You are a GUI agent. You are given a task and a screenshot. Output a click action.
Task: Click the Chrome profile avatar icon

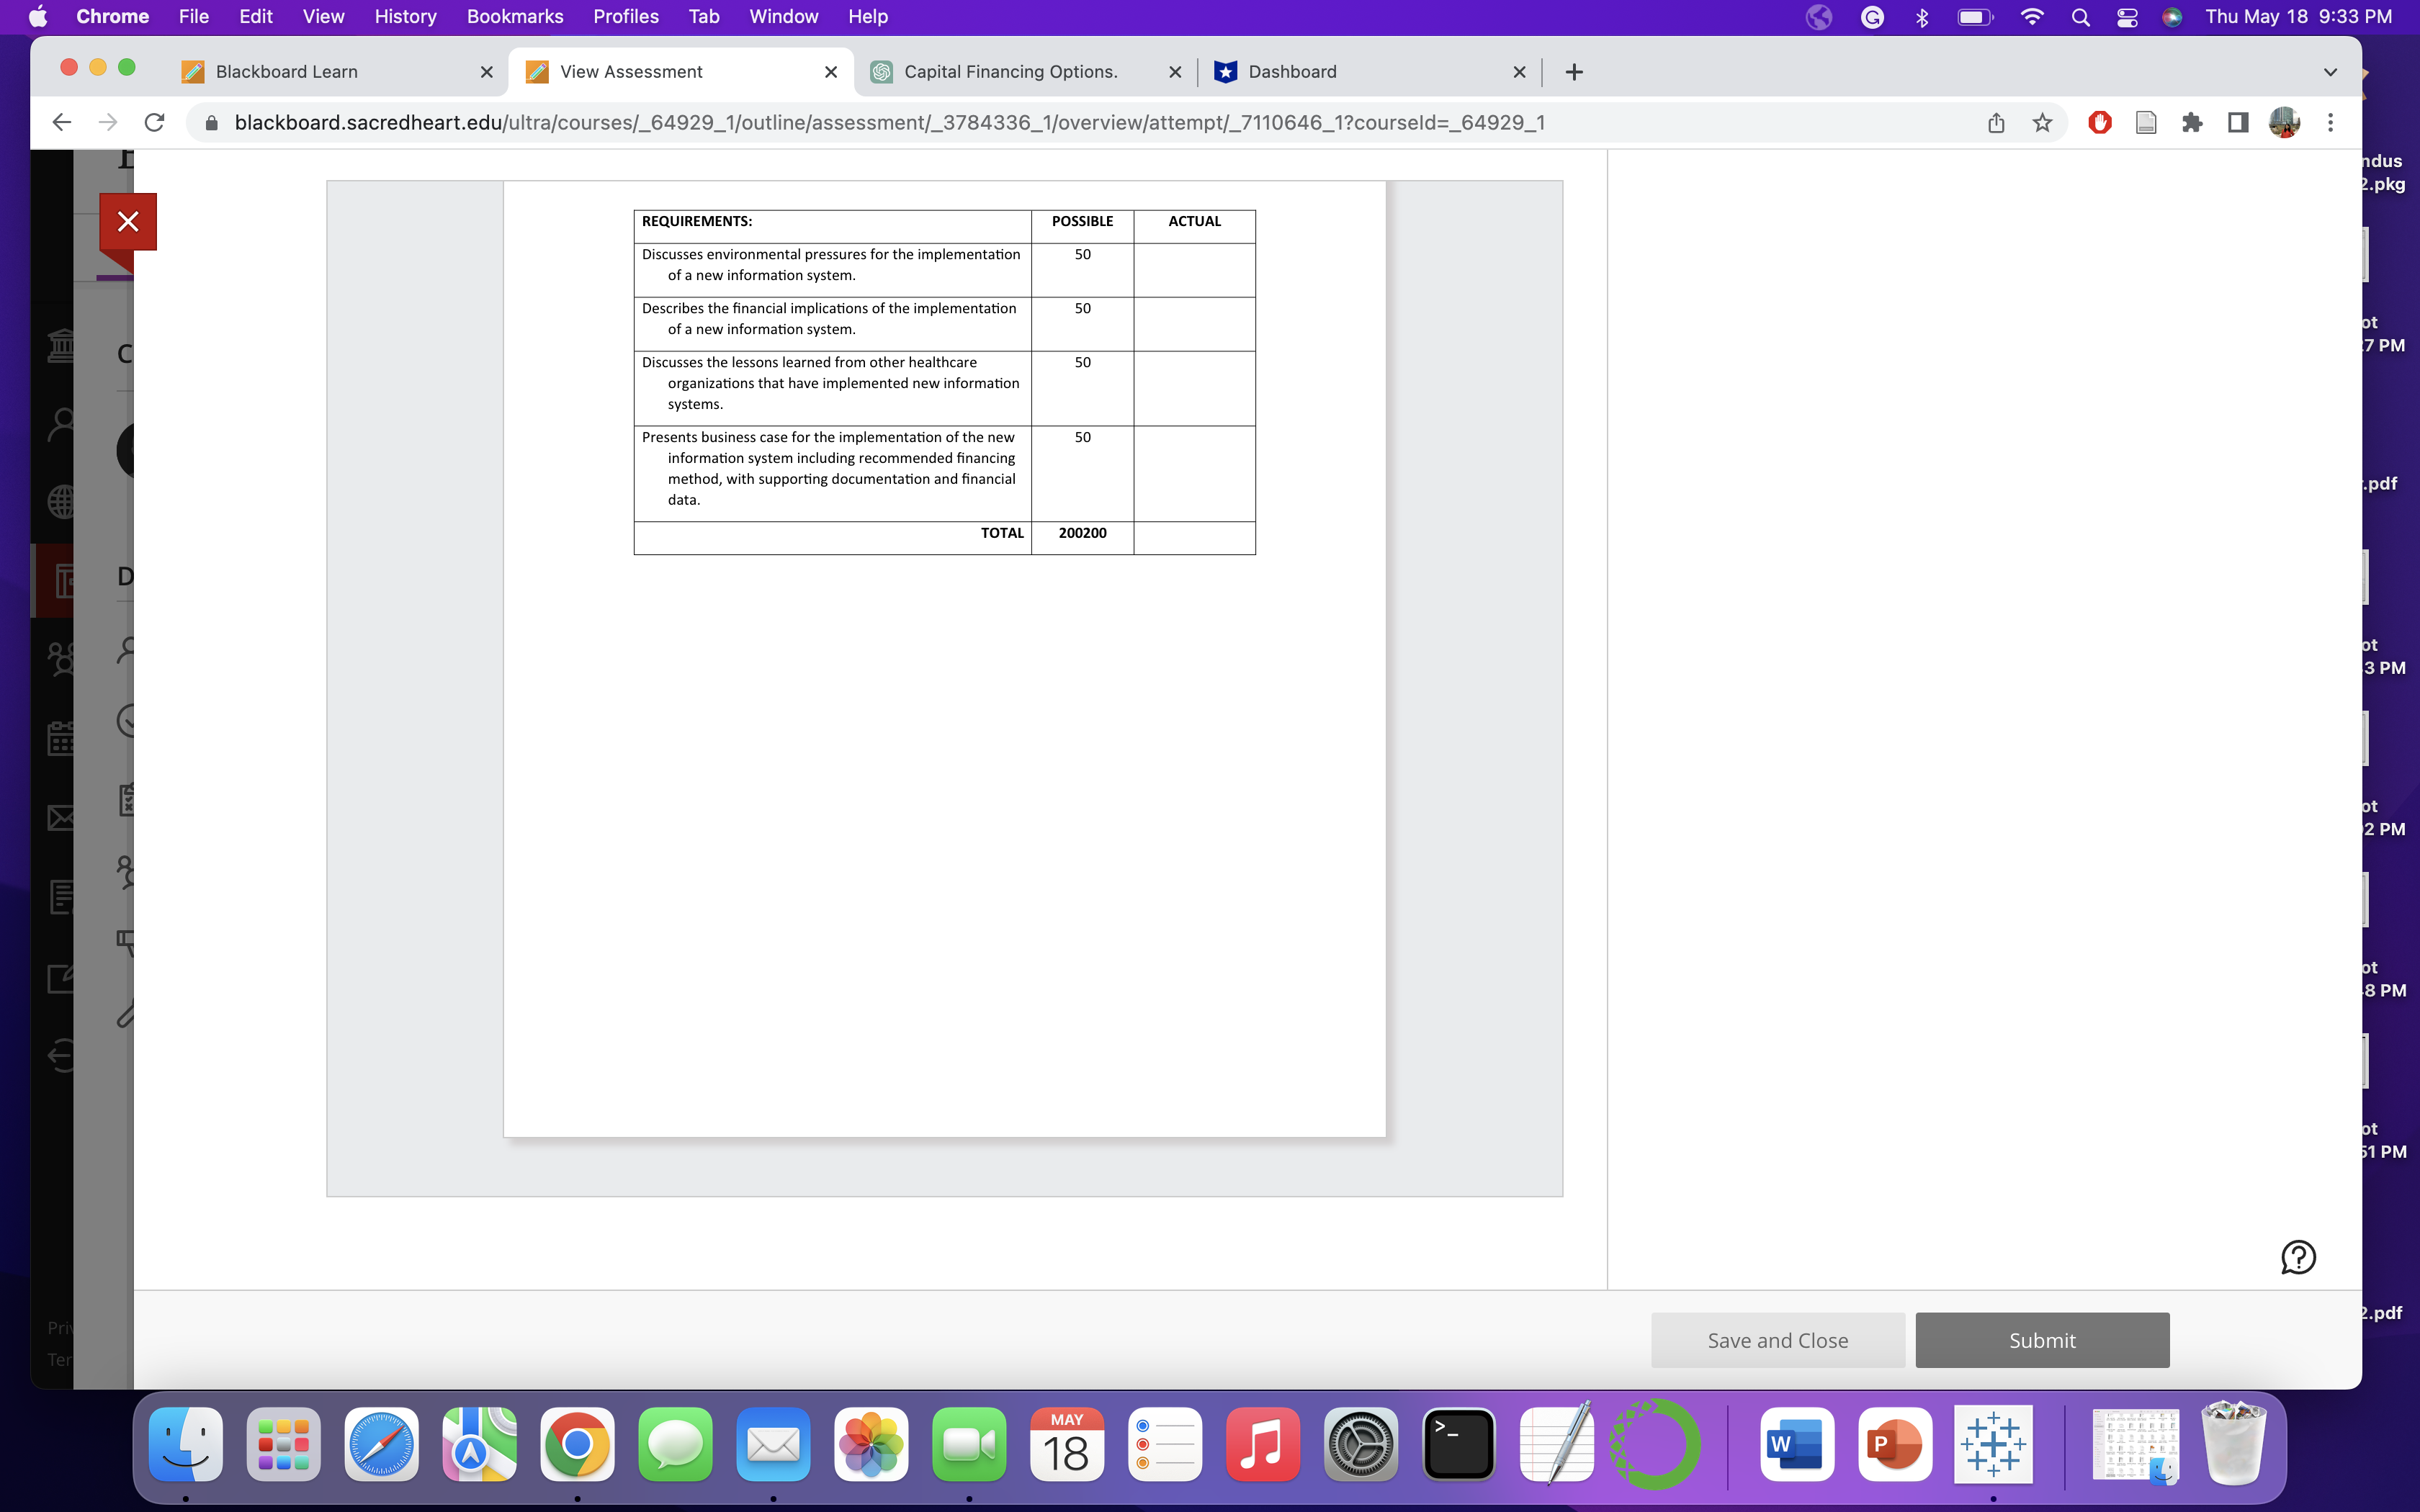(x=2284, y=123)
